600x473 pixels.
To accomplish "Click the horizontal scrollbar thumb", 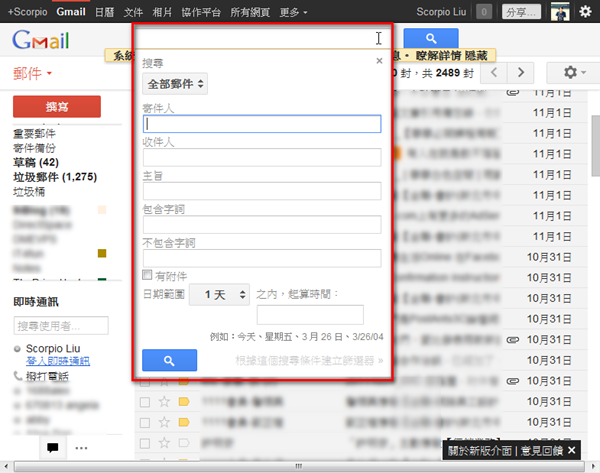I will point(299,466).
